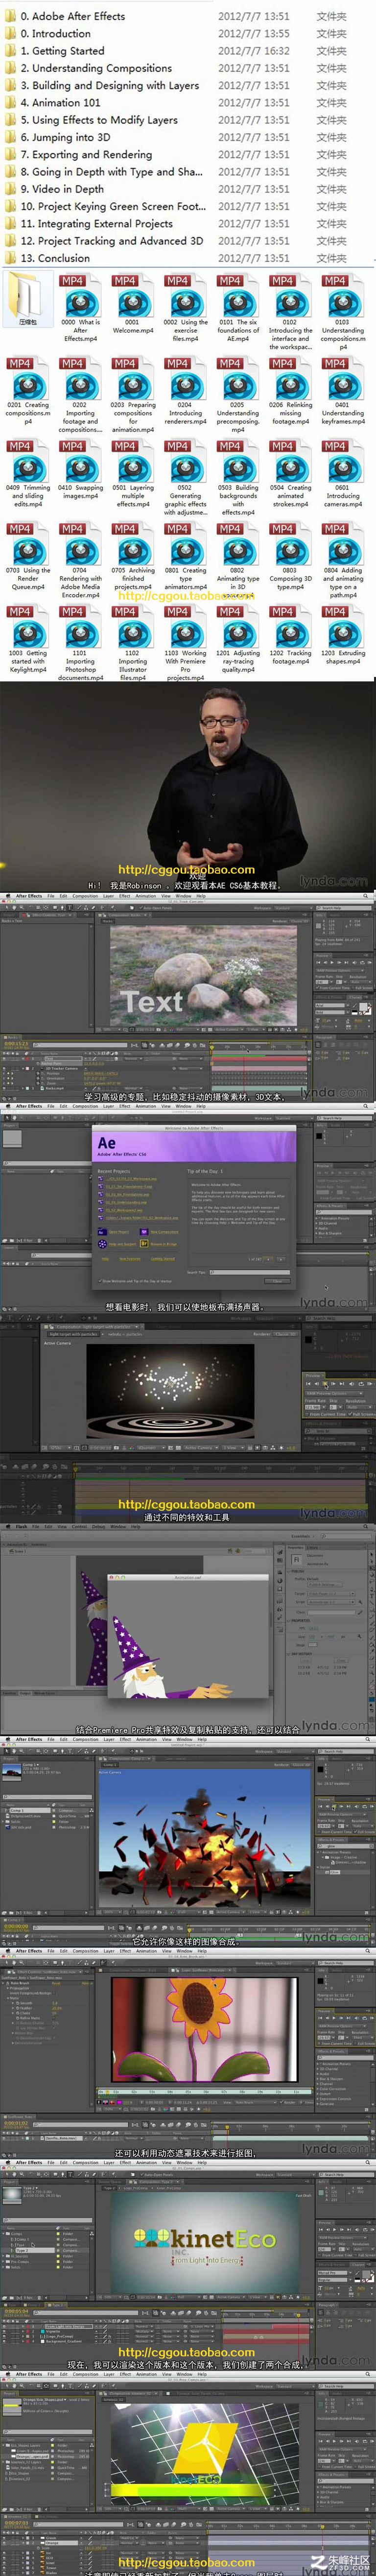The height and width of the screenshot is (2576, 376).
Task: Select '0409 Trimming and sliding edits.mp4'
Action: (27, 475)
